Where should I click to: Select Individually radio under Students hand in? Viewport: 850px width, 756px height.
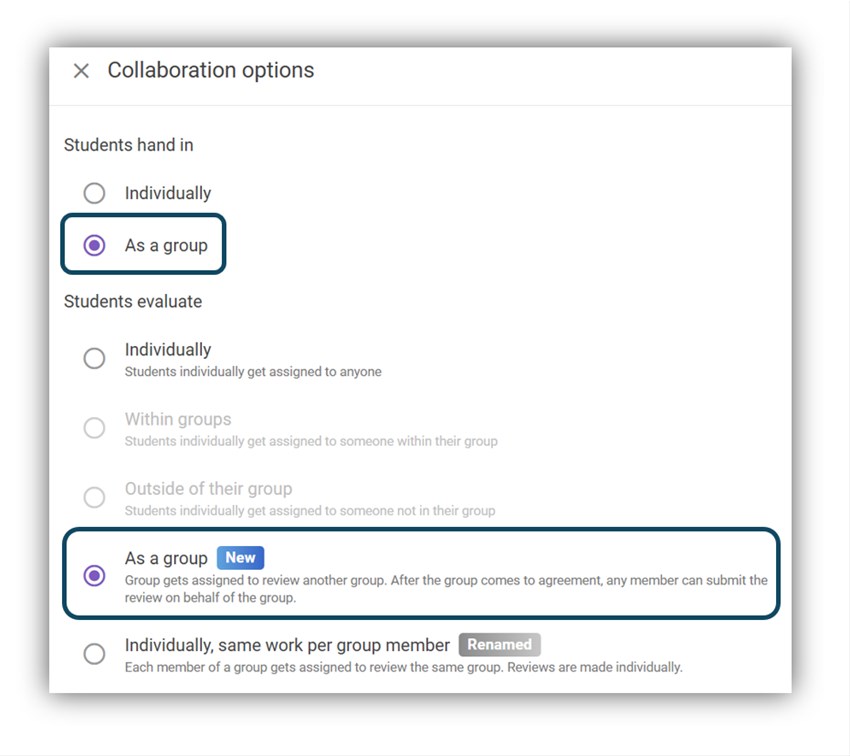tap(94, 193)
